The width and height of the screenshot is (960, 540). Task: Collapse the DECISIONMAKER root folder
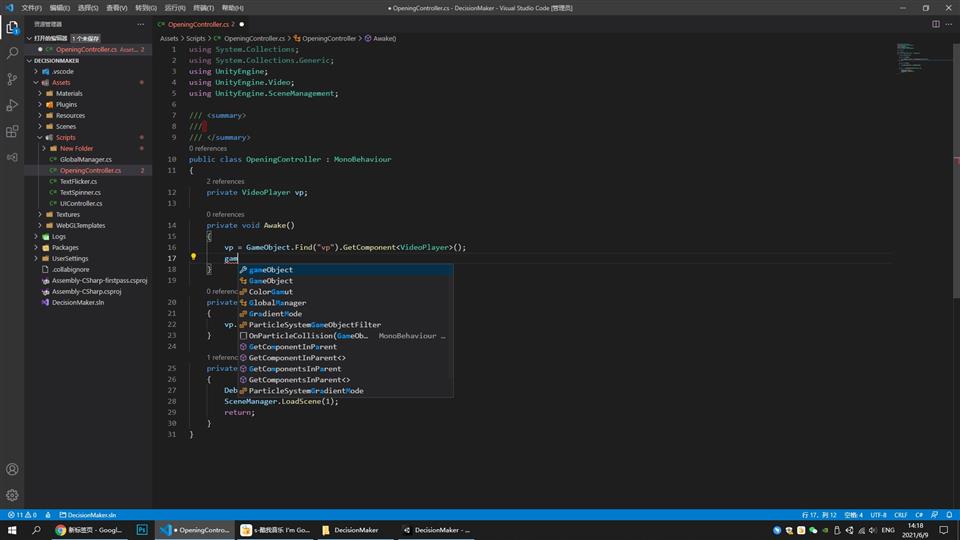[x=29, y=61]
